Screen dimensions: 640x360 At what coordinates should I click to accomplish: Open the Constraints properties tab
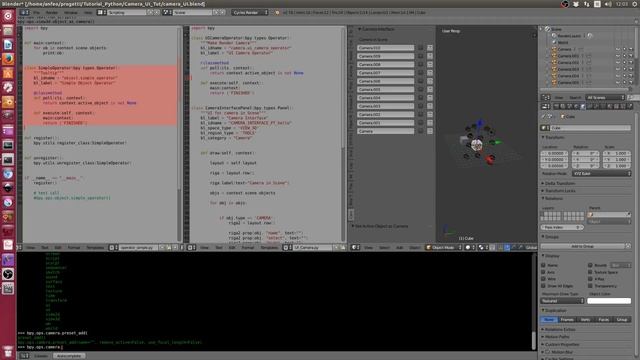click(590, 107)
